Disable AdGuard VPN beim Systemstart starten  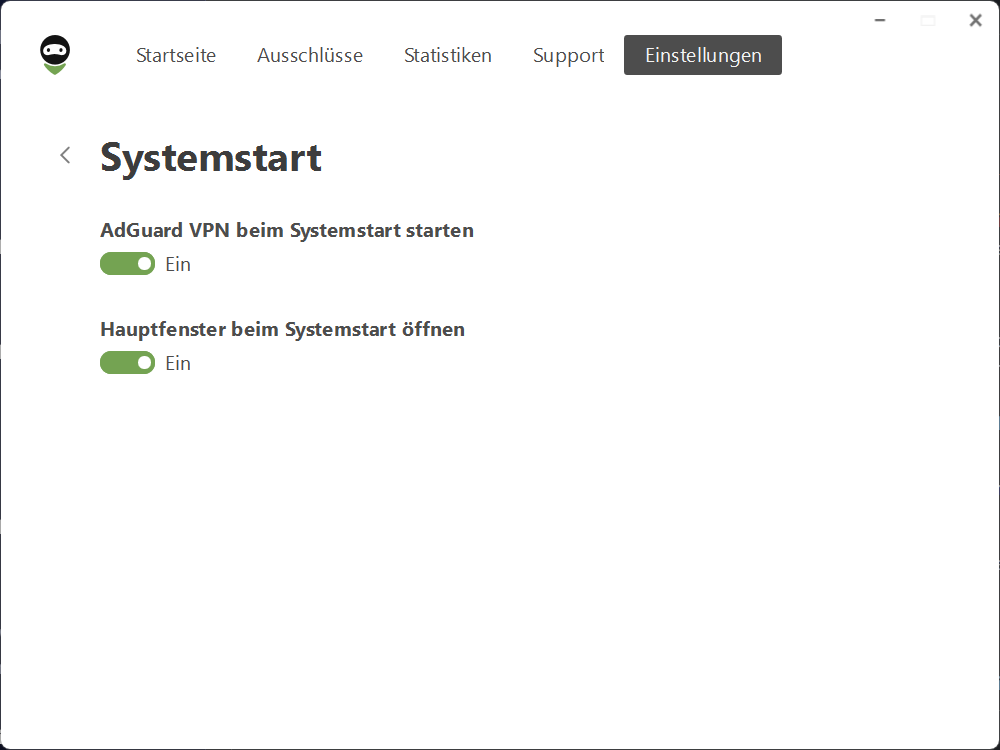[x=127, y=263]
